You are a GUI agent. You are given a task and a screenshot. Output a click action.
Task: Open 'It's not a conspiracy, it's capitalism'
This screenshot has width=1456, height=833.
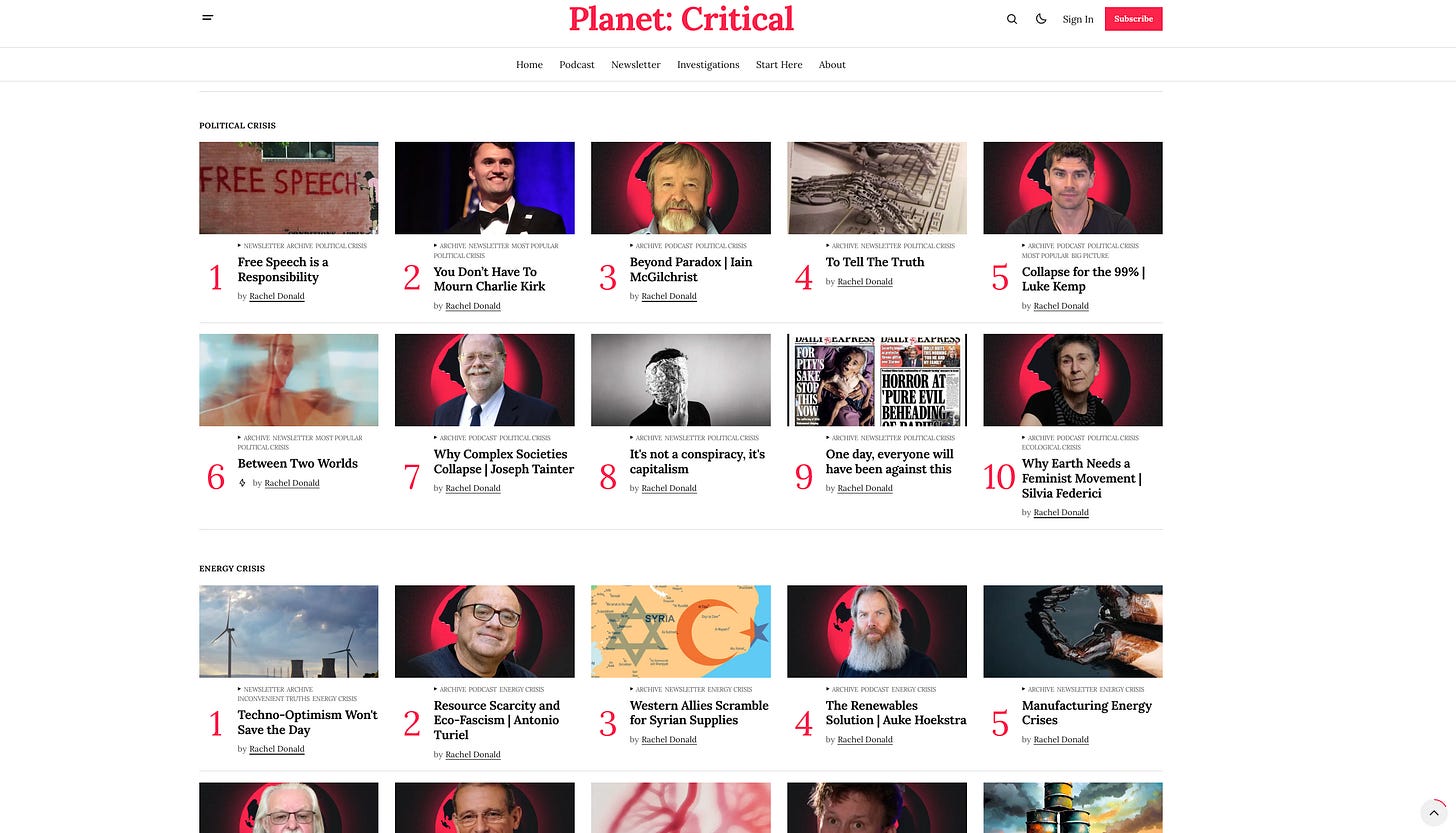point(697,462)
